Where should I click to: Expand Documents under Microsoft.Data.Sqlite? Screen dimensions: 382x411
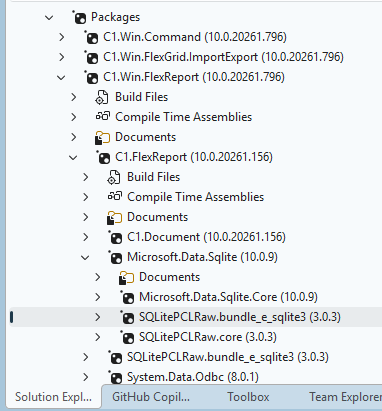click(x=97, y=277)
